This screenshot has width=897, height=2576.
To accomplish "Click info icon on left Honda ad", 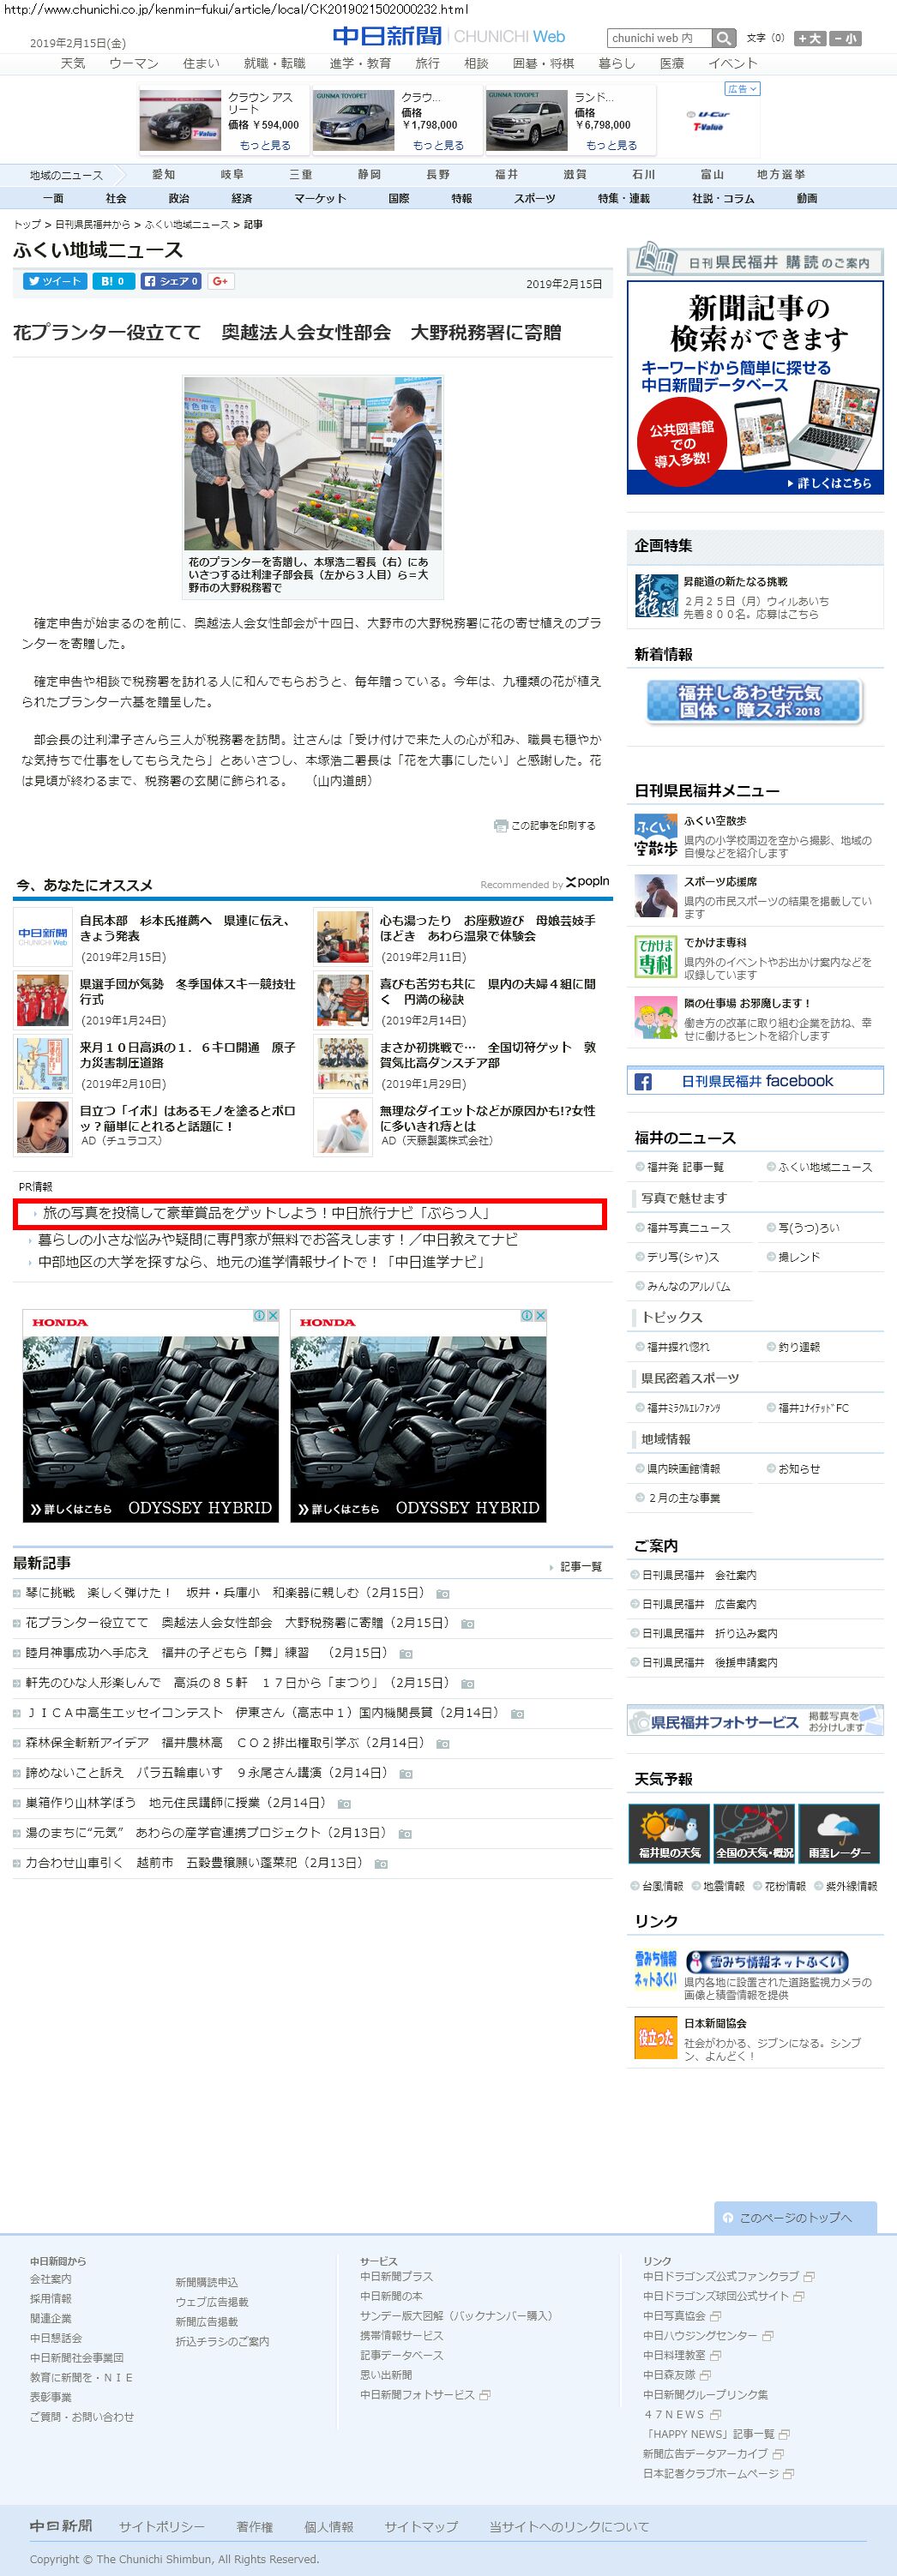I will [259, 1315].
